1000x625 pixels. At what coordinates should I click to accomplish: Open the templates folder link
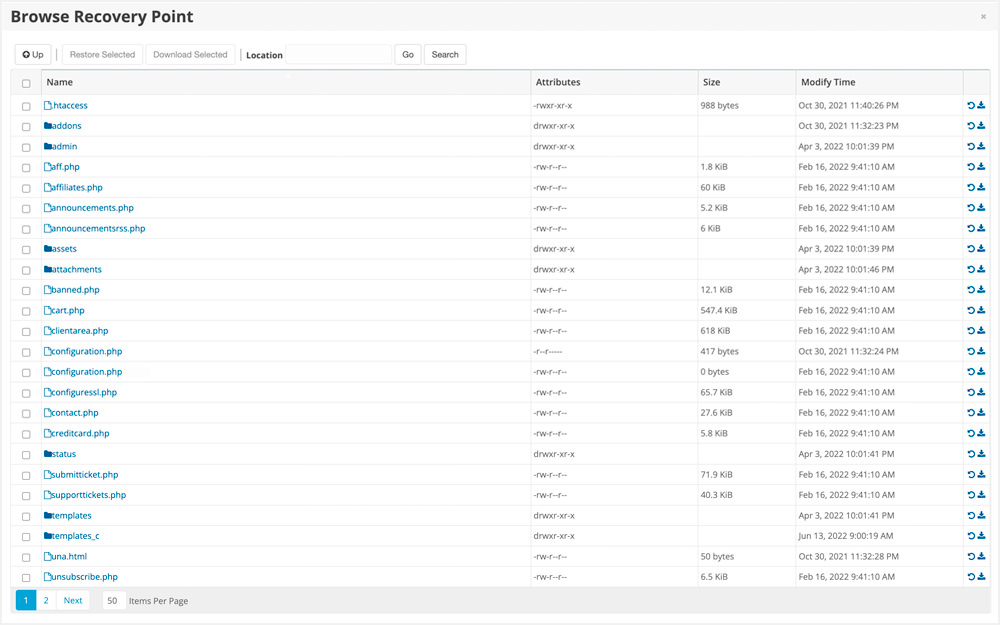71,516
